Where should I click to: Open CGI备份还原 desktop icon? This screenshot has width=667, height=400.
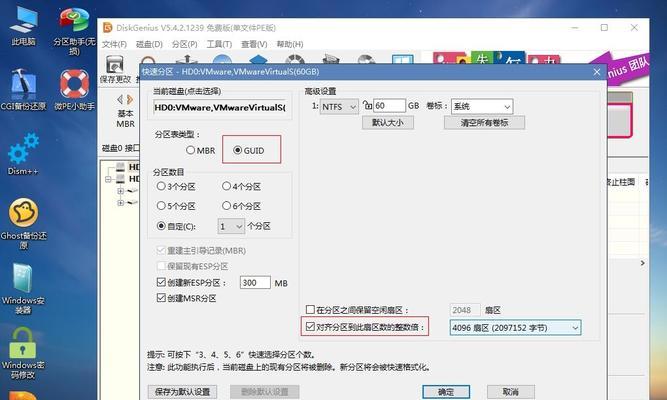click(23, 89)
